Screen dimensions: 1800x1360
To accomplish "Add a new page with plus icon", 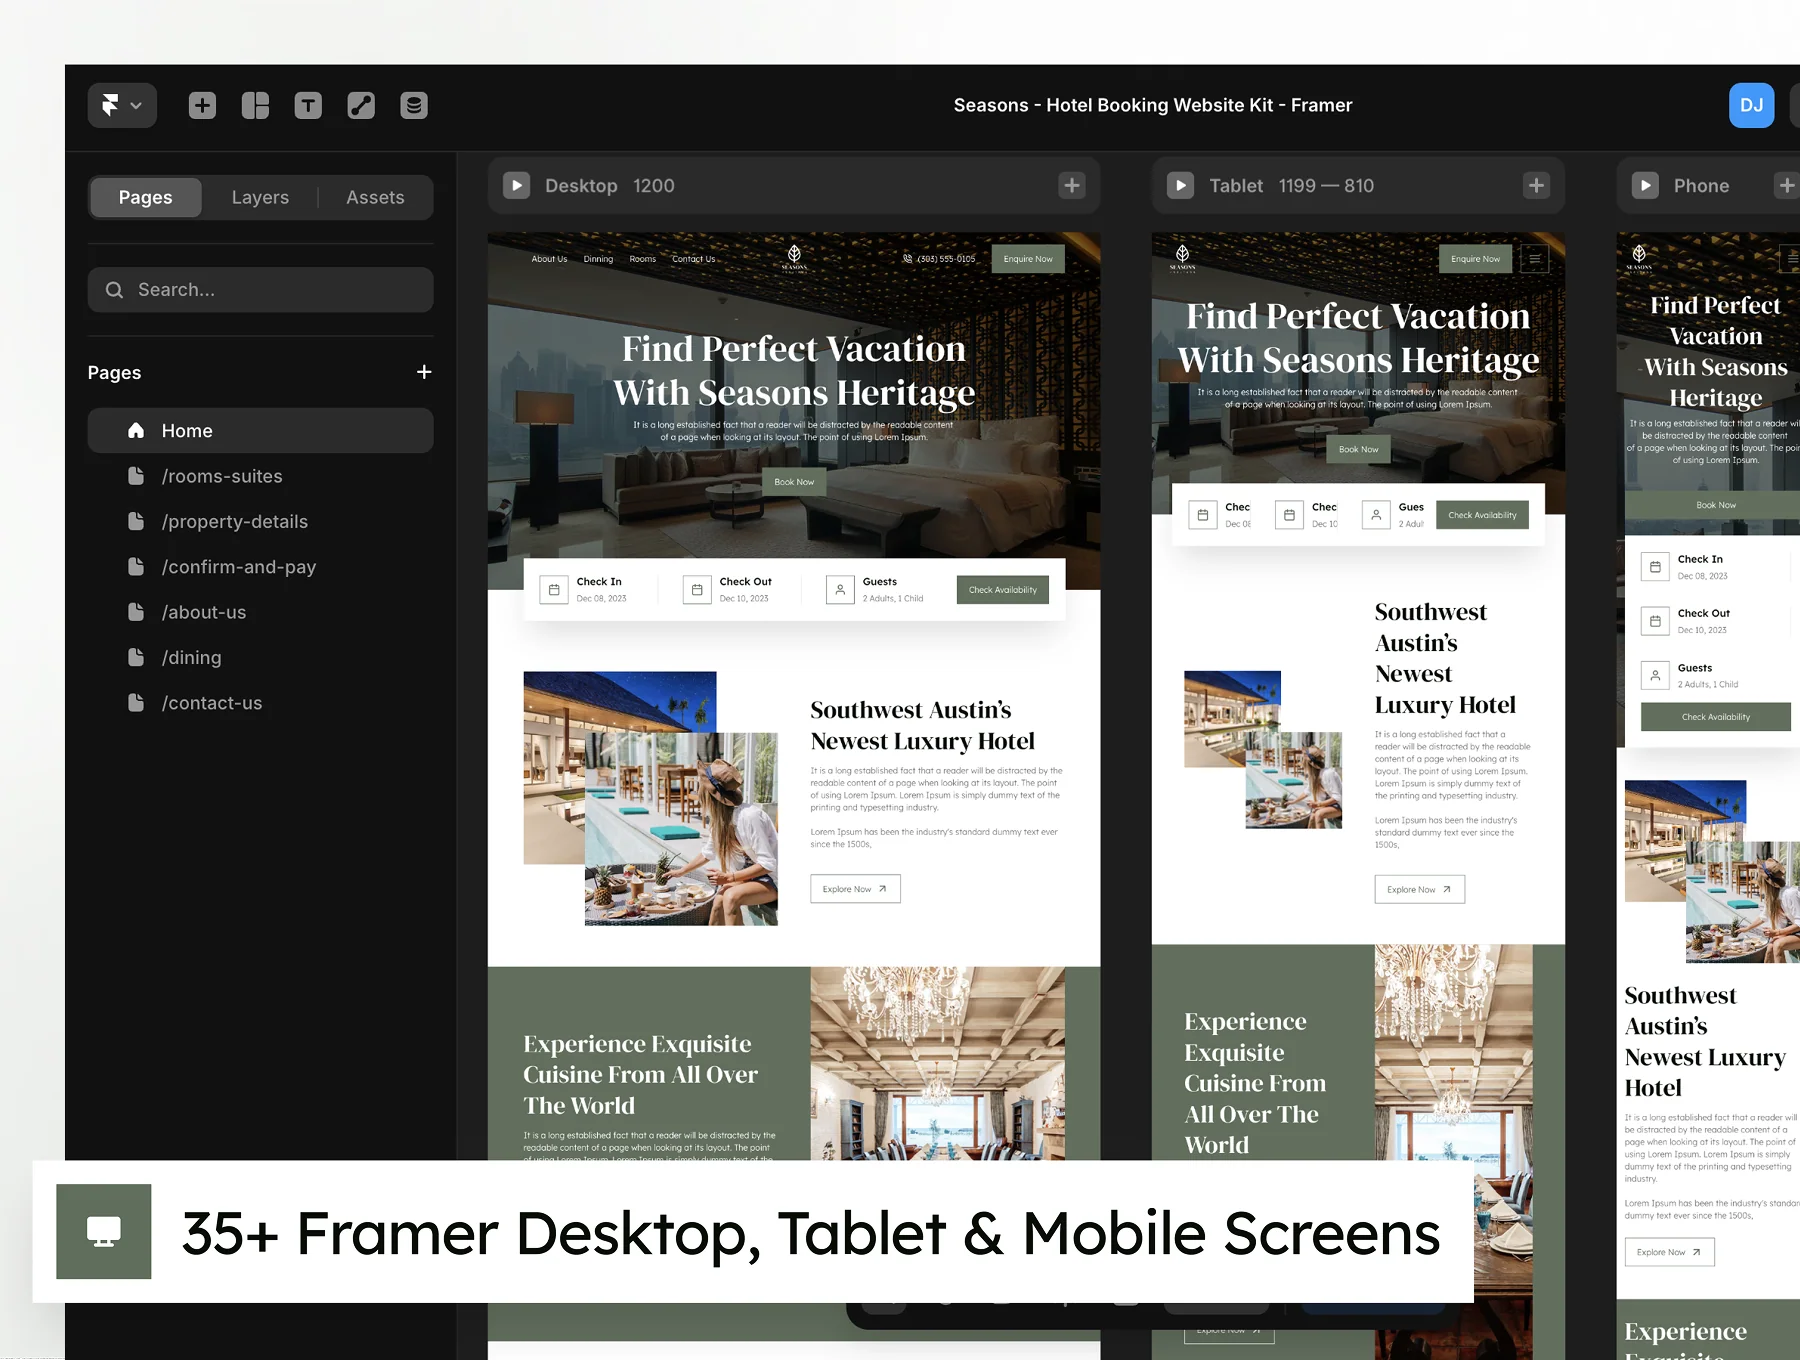I will [424, 372].
